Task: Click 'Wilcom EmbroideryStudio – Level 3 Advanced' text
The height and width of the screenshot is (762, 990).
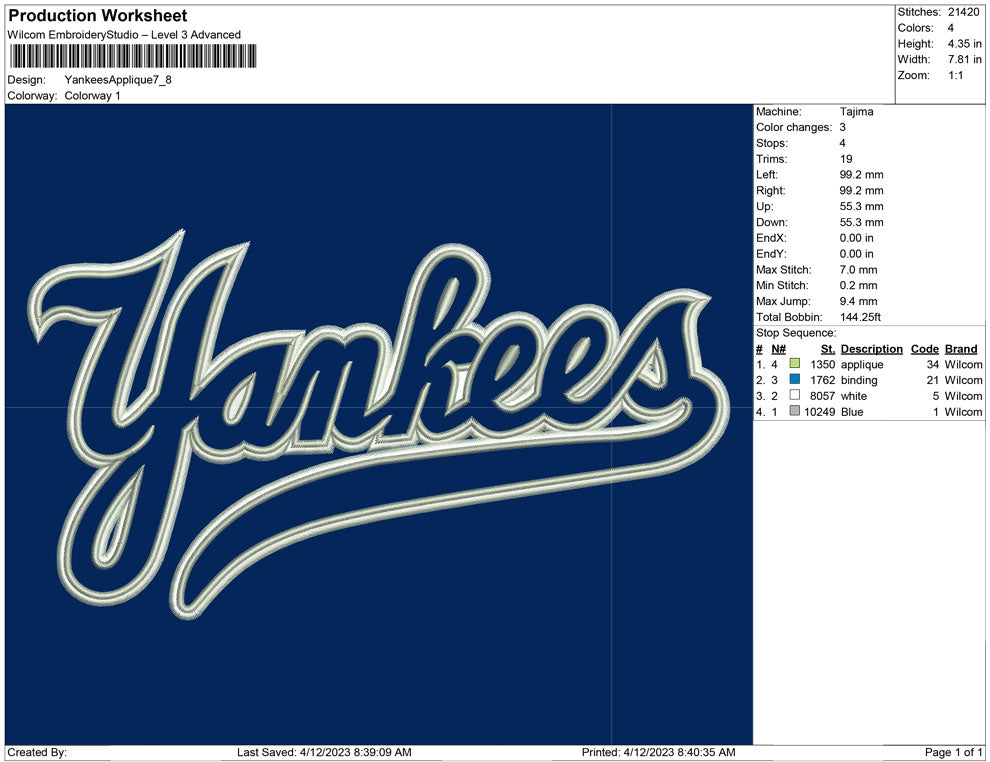Action: coord(124,35)
